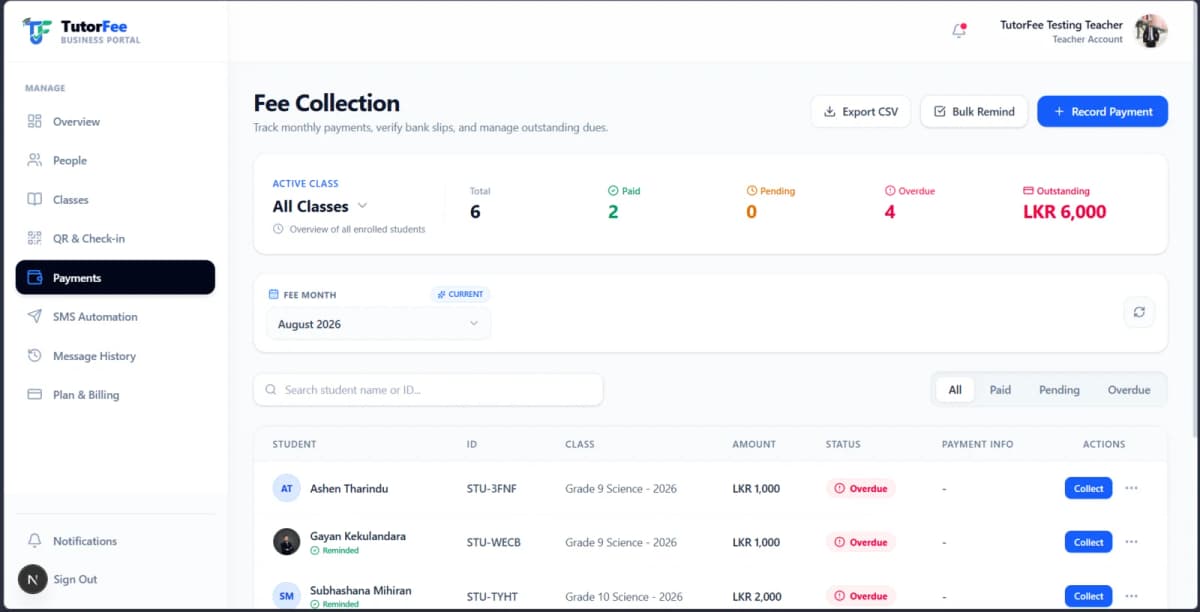The image size is (1200, 612).
Task: Open the Classes sidebar item
Action: point(115,200)
